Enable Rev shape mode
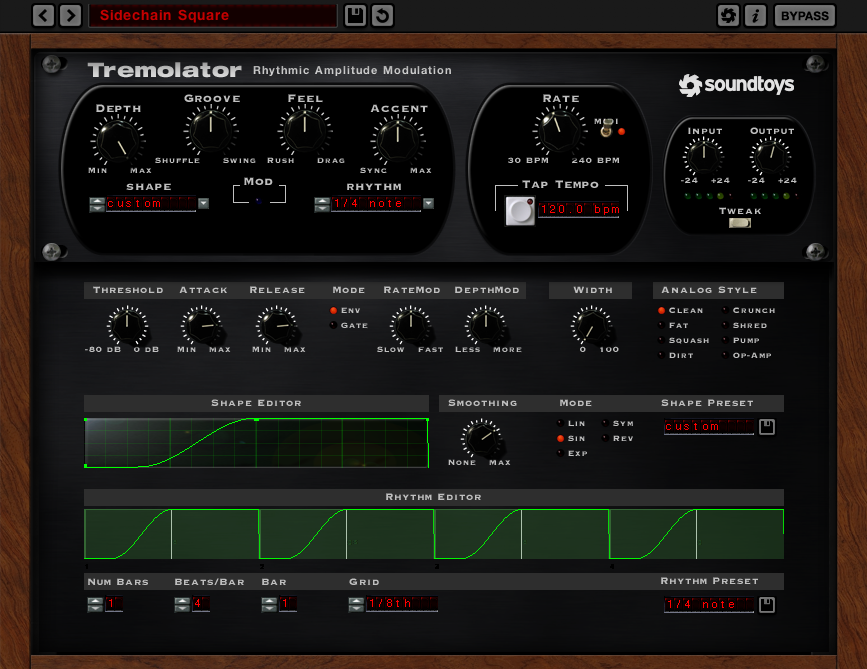The width and height of the screenshot is (867, 669). pyautogui.click(x=618, y=438)
